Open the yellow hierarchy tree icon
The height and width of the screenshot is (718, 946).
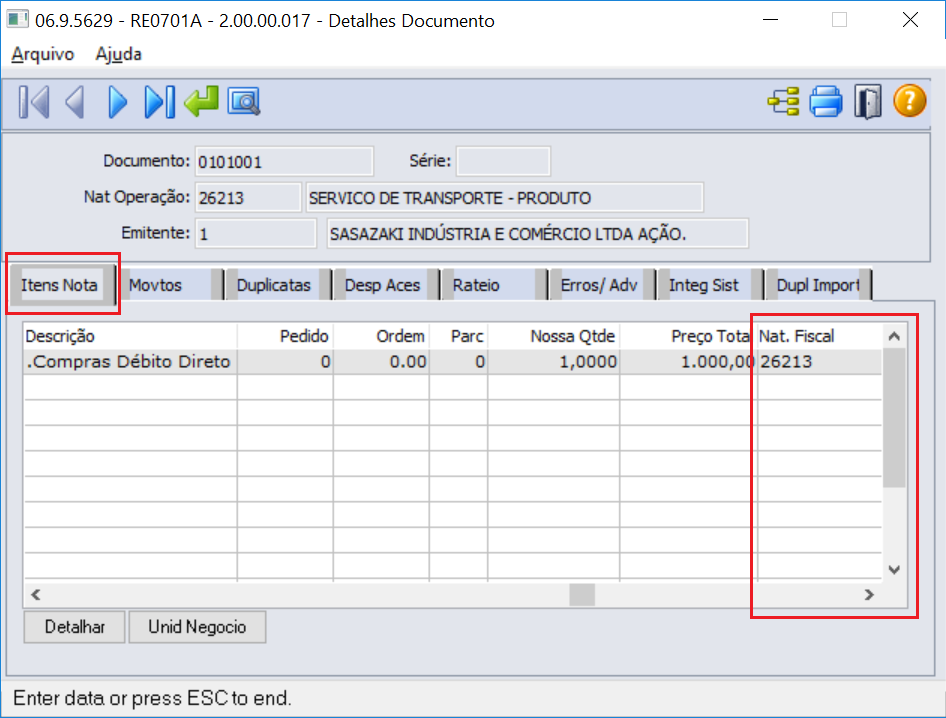(x=783, y=101)
